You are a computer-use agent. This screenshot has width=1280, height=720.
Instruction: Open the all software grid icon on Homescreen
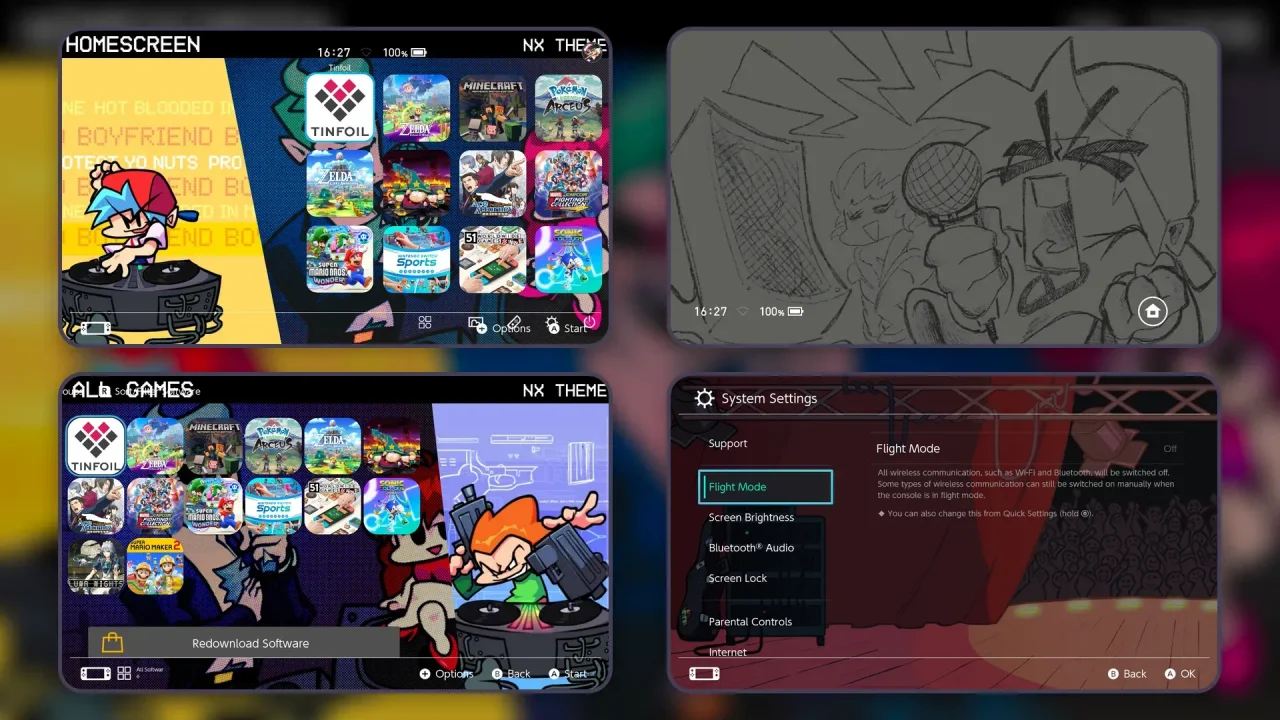425,322
